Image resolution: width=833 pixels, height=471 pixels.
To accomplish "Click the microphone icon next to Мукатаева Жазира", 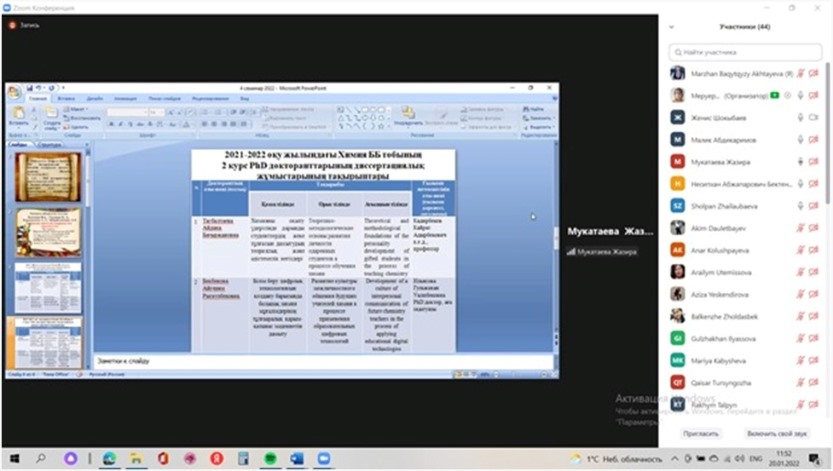I will [801, 161].
